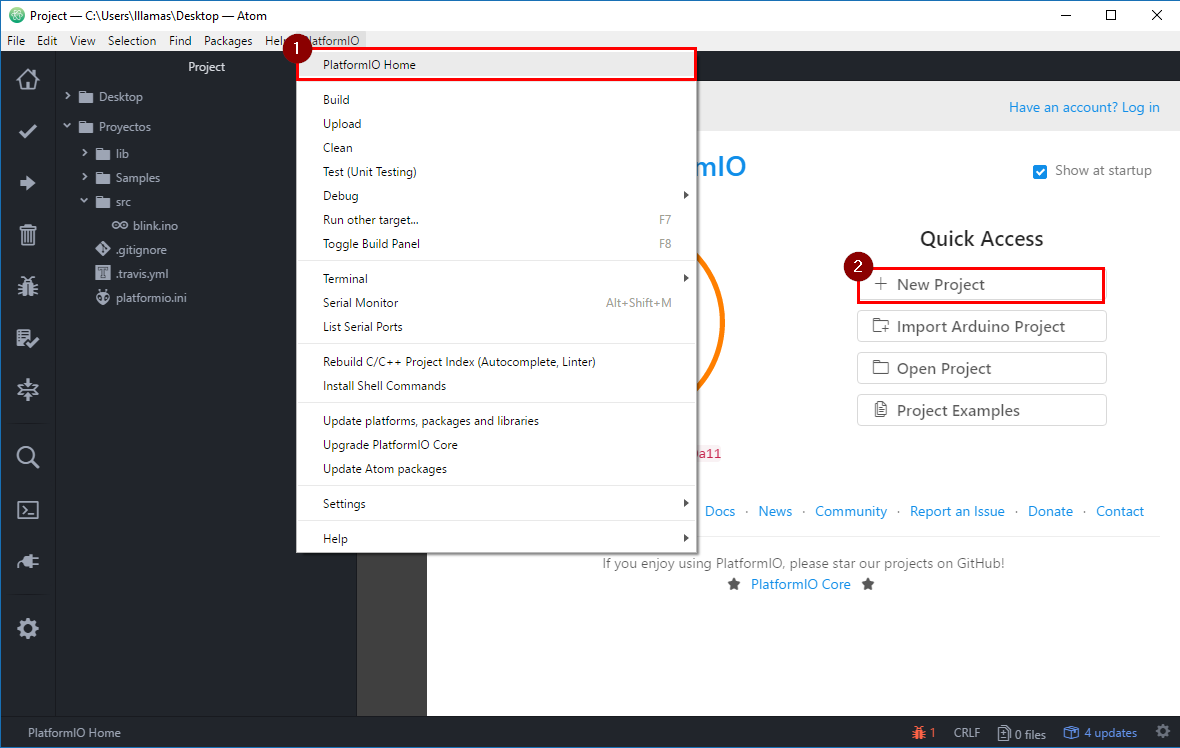
Task: Click the Serial Monitor plug icon
Action: click(28, 561)
